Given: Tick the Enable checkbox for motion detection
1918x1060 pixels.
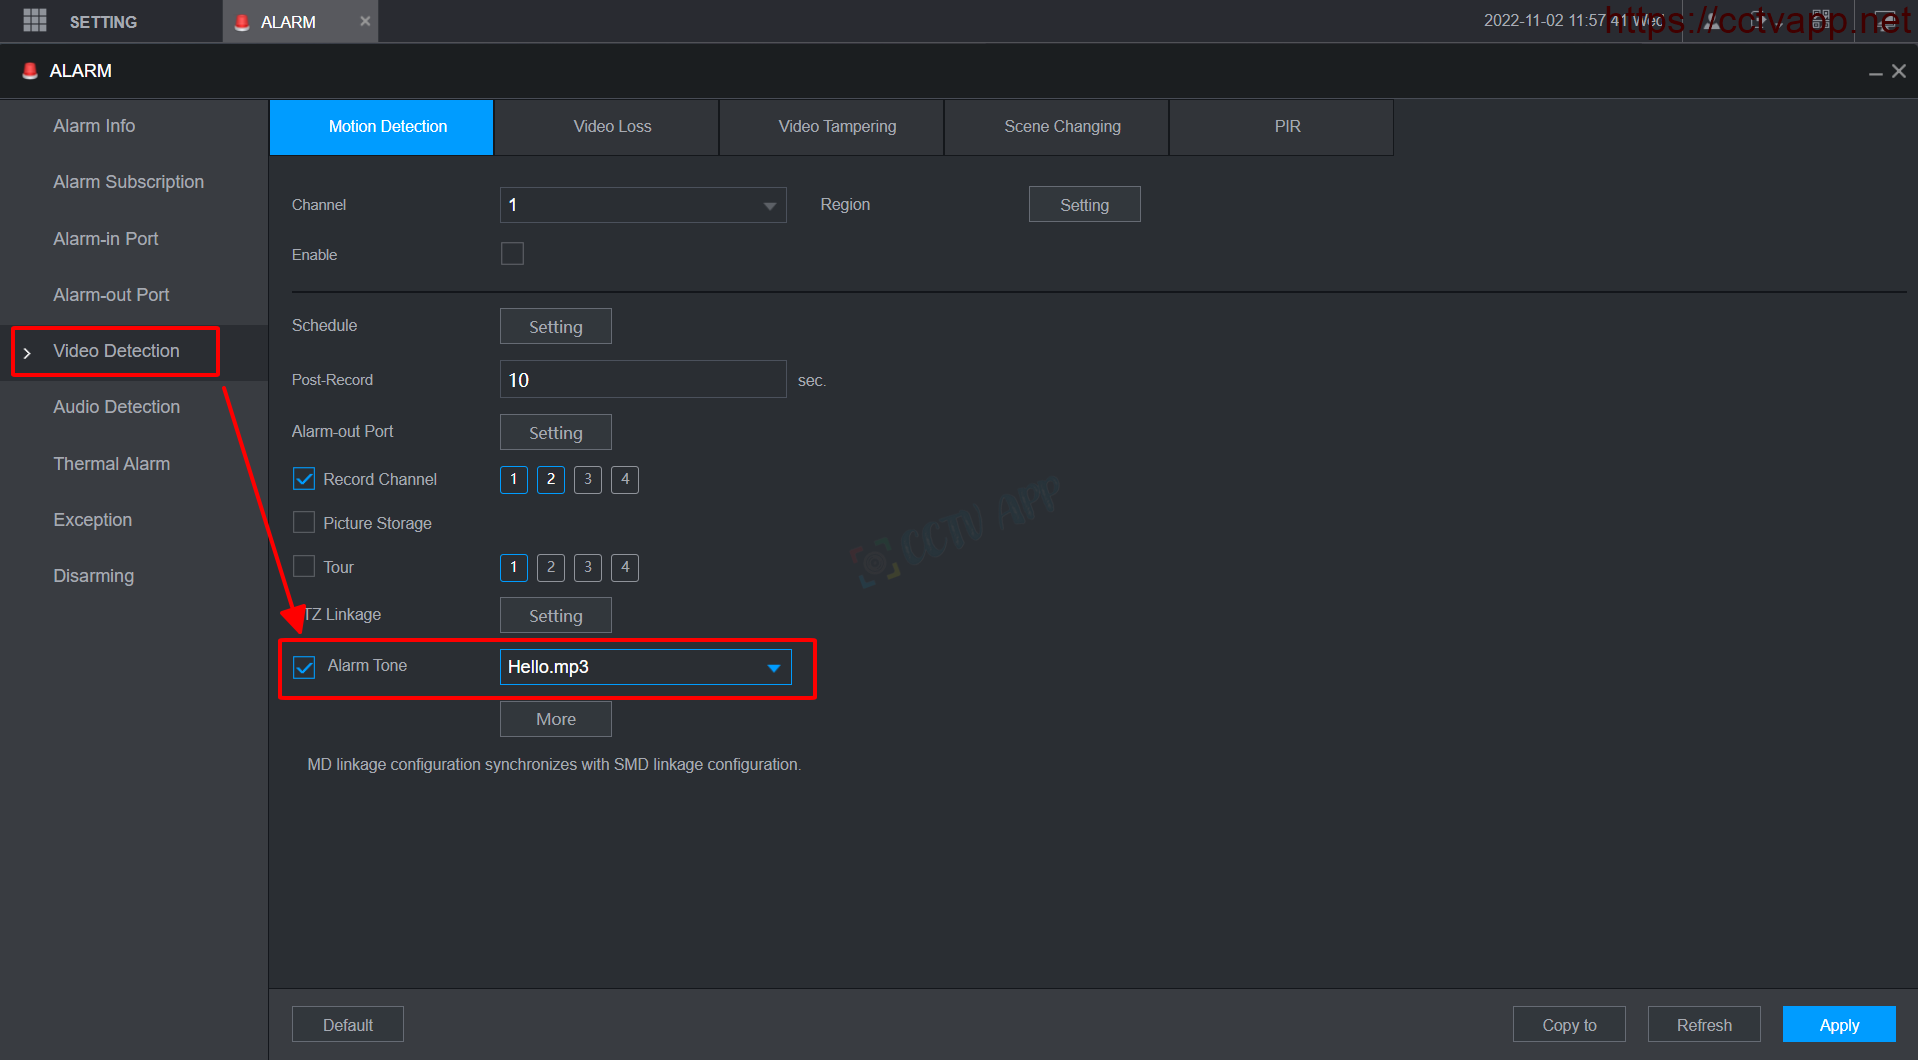Looking at the screenshot, I should [512, 254].
